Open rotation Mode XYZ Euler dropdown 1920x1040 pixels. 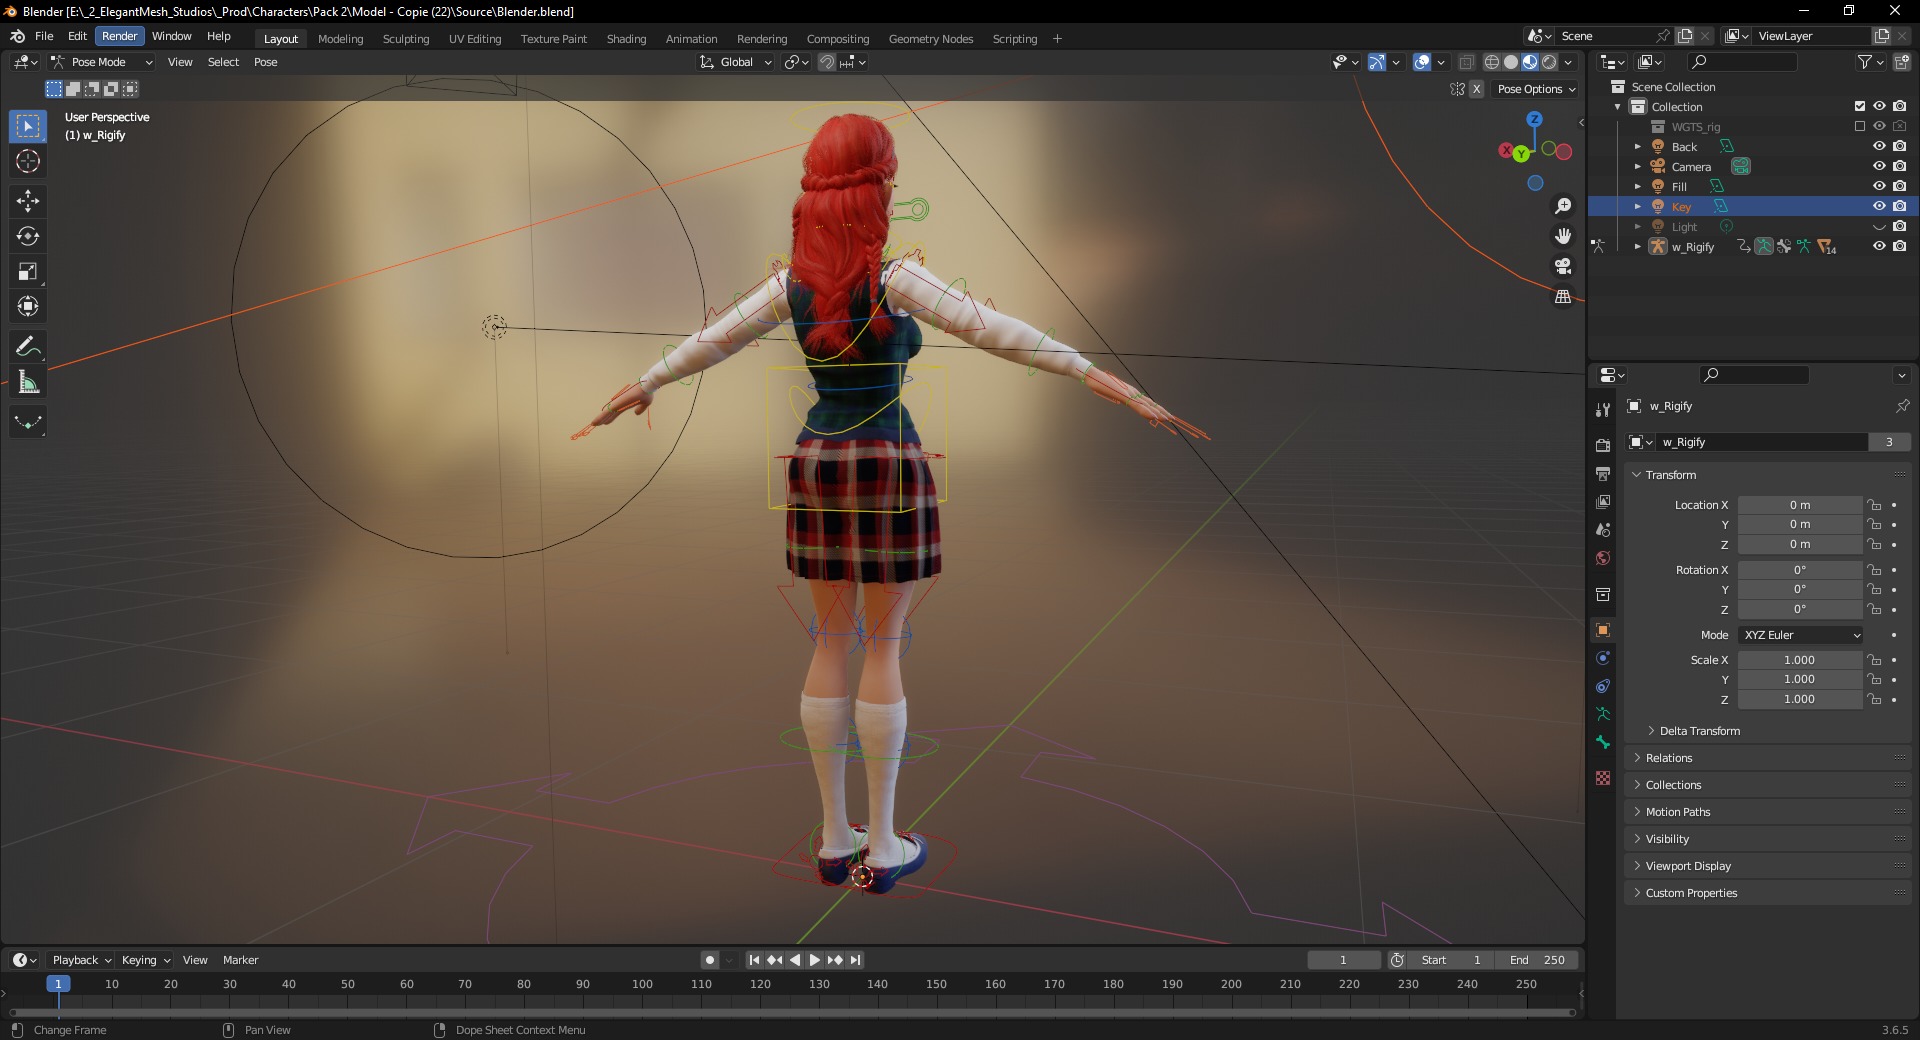tap(1801, 635)
